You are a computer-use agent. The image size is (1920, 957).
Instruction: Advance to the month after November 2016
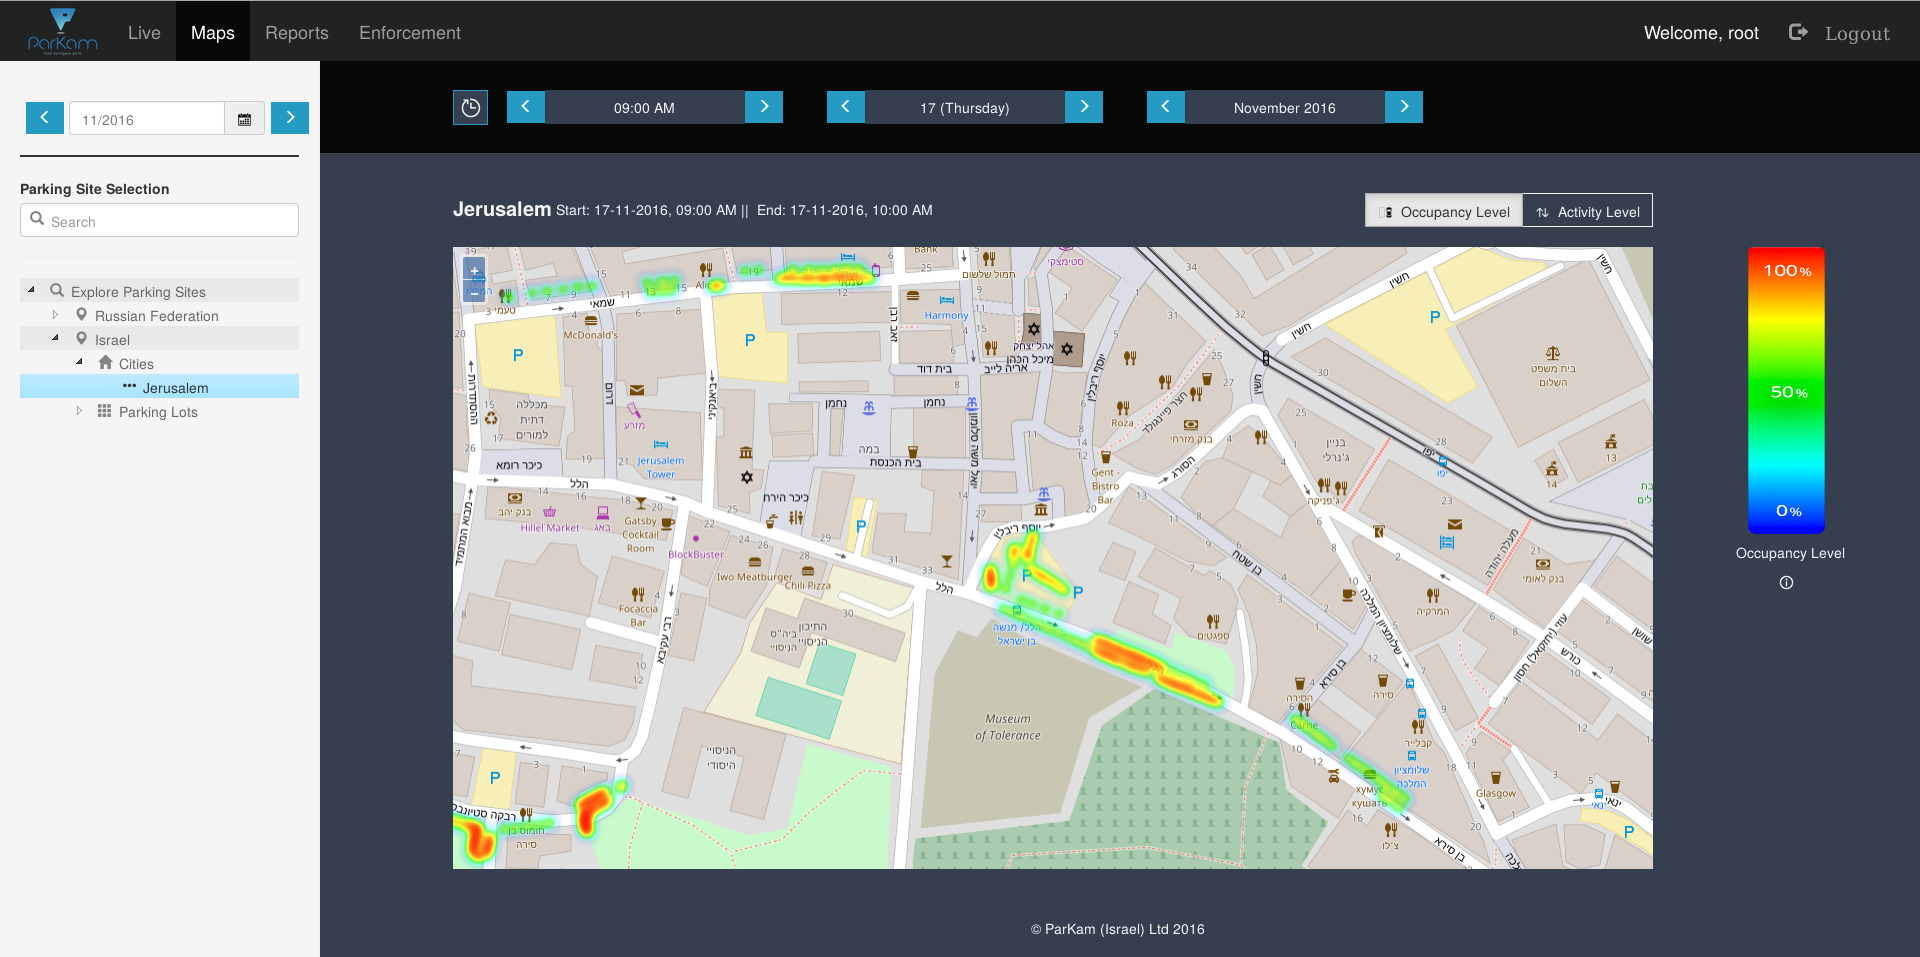point(1404,107)
